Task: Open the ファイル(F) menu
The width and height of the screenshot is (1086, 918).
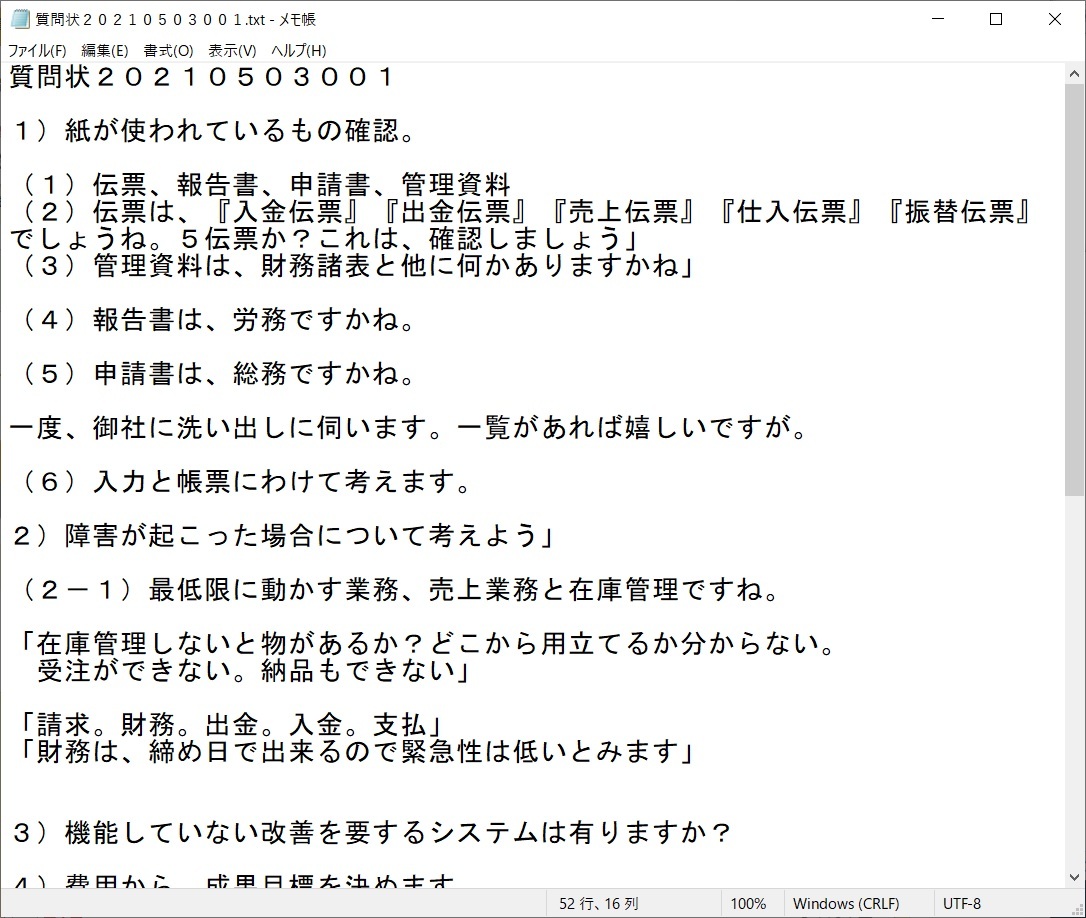Action: pos(37,51)
